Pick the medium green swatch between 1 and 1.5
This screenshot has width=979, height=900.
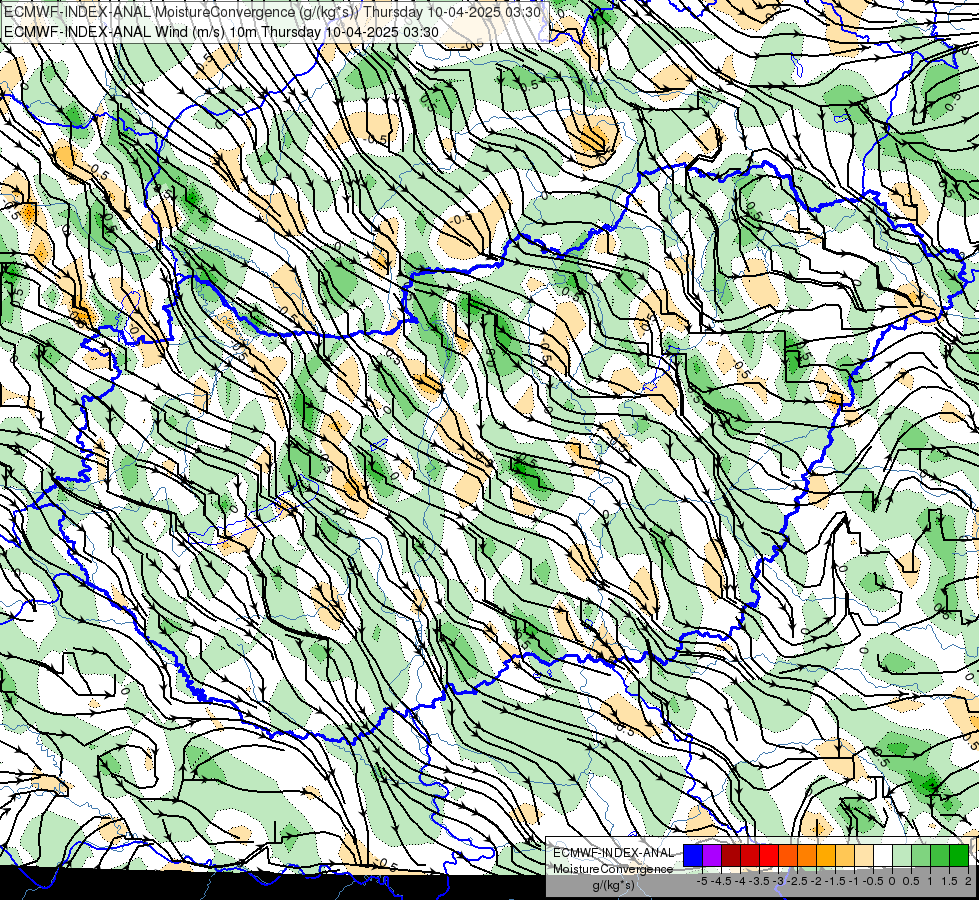pyautogui.click(x=940, y=856)
